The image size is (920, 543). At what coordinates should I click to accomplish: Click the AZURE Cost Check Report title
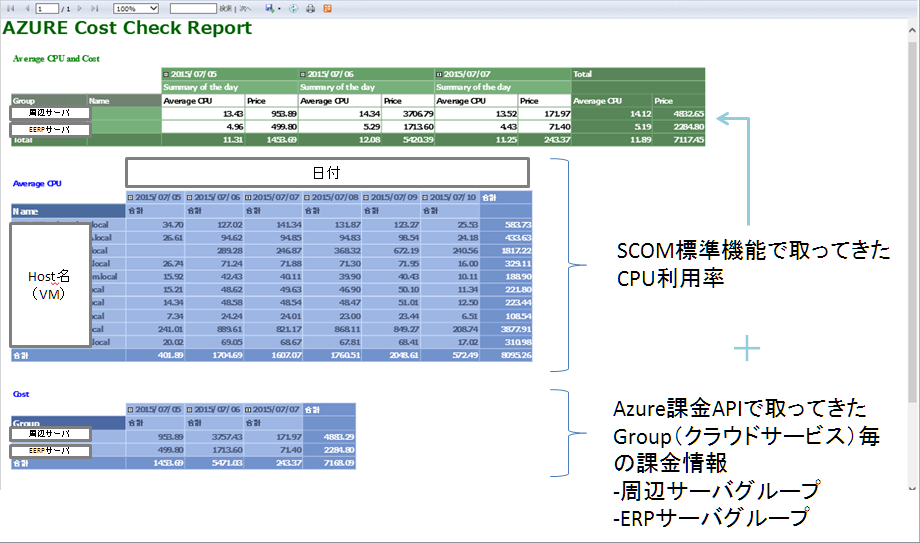click(x=127, y=28)
